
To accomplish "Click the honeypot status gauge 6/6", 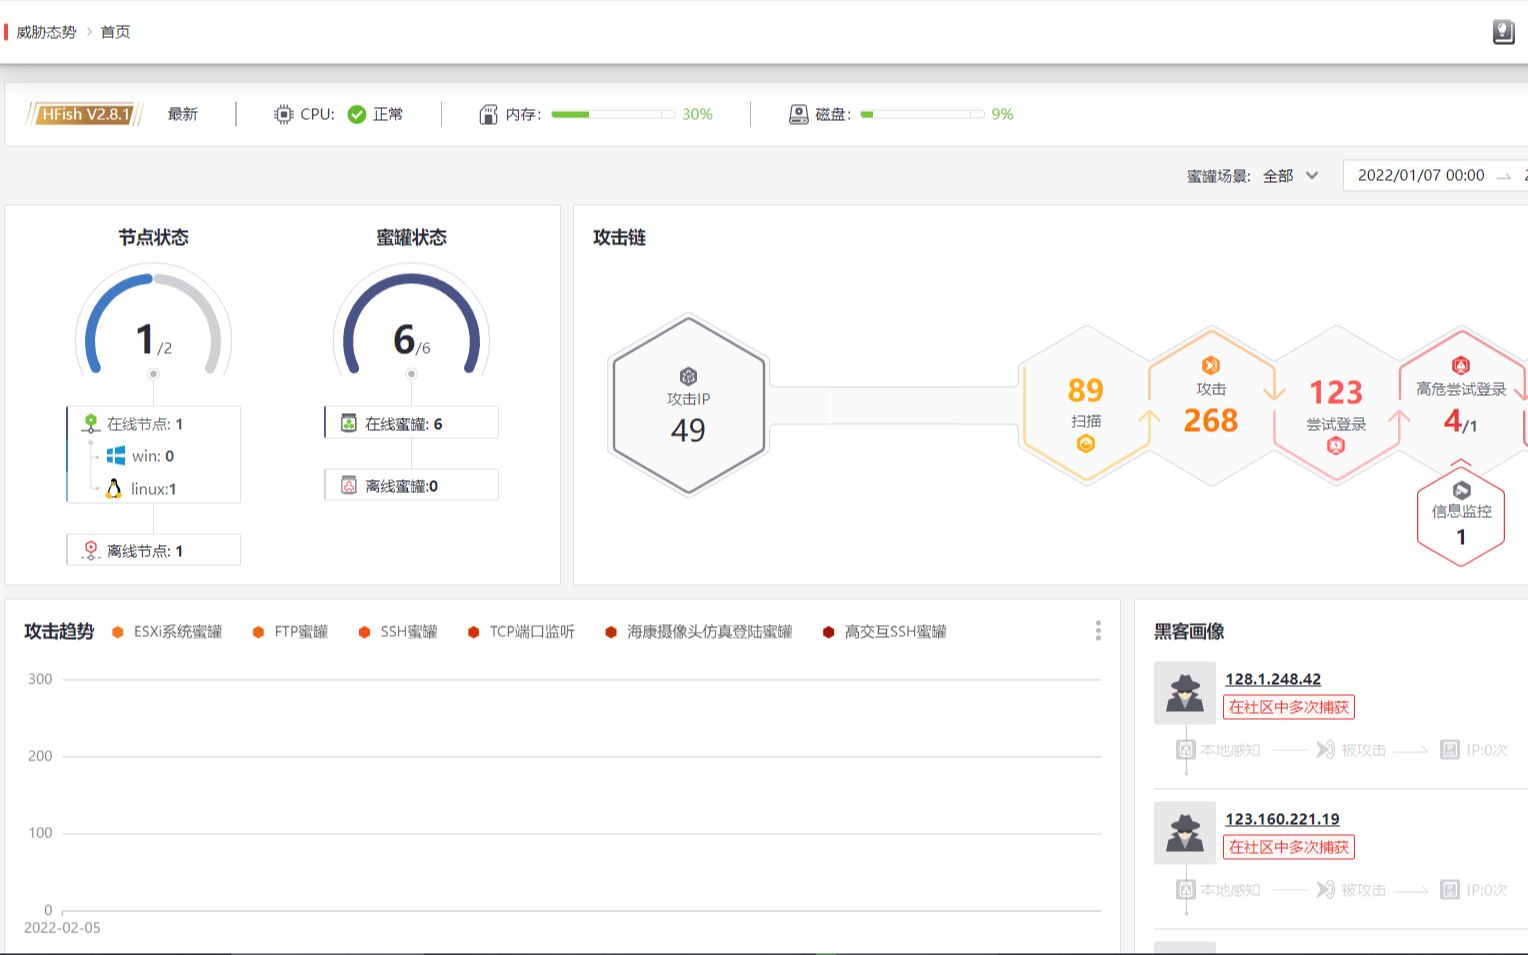I will [411, 322].
